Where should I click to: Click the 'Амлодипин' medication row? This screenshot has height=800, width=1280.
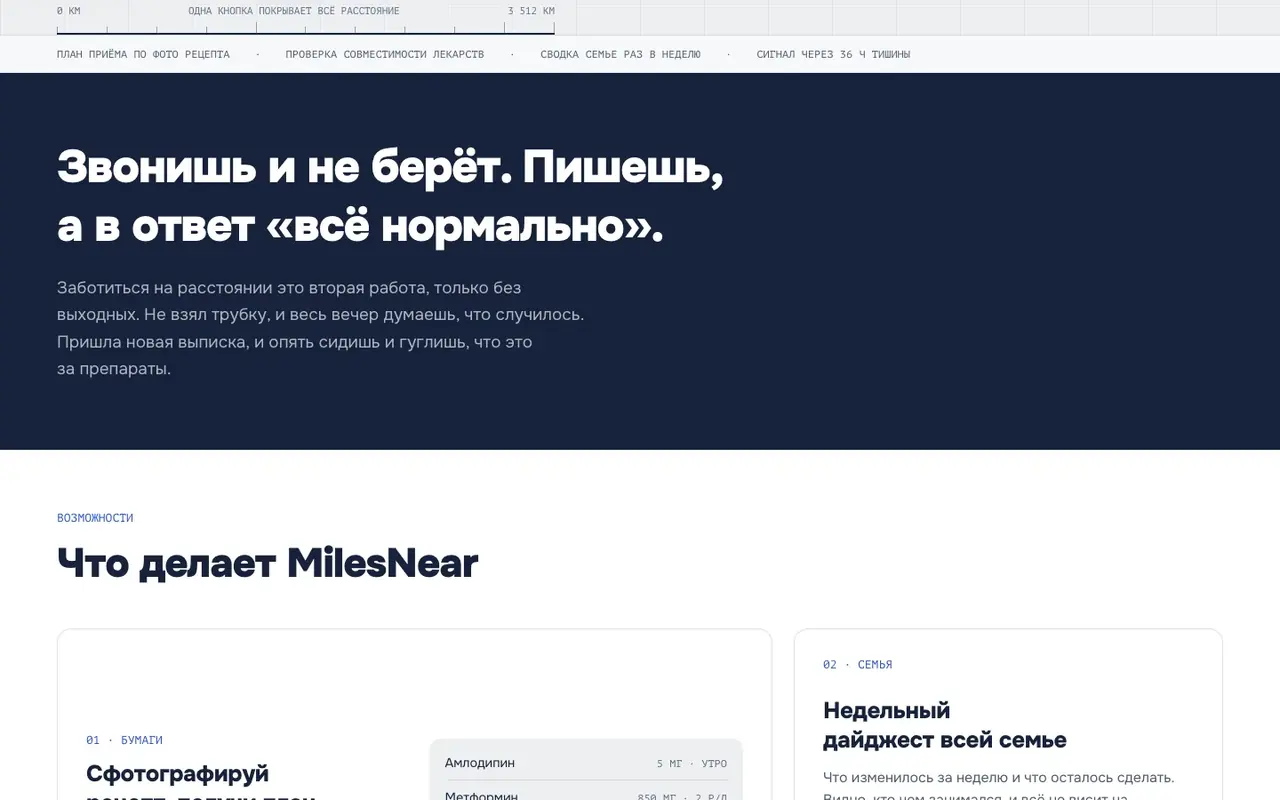tap(586, 763)
